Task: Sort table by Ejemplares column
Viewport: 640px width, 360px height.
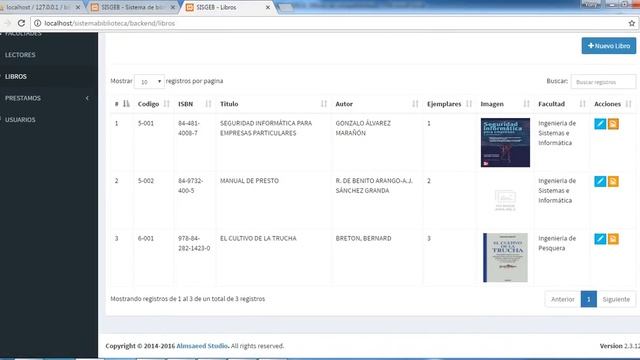Action: [x=449, y=104]
